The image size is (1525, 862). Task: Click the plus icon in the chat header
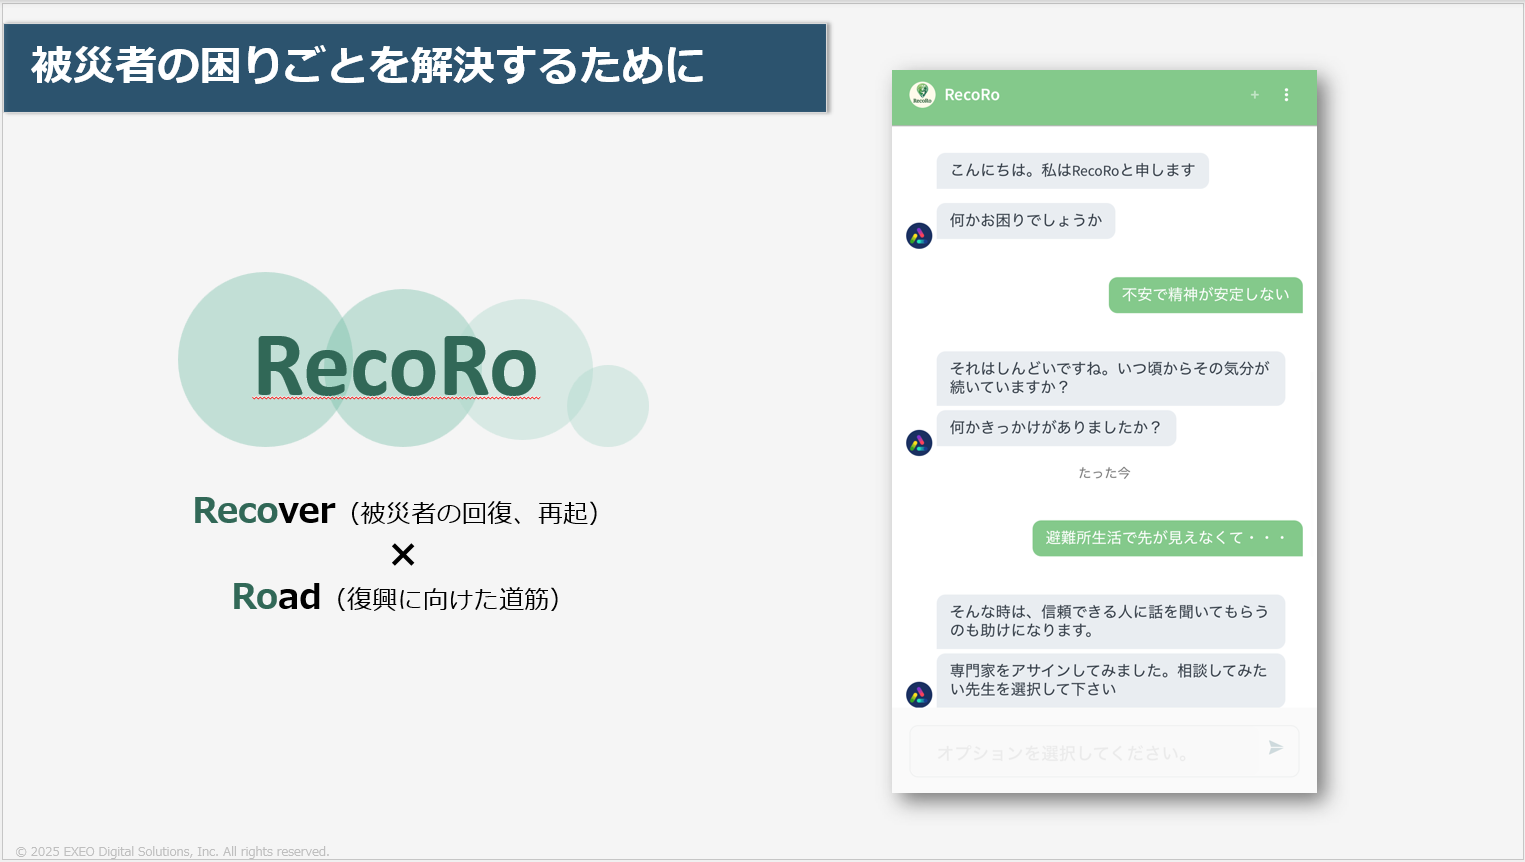click(x=1254, y=95)
